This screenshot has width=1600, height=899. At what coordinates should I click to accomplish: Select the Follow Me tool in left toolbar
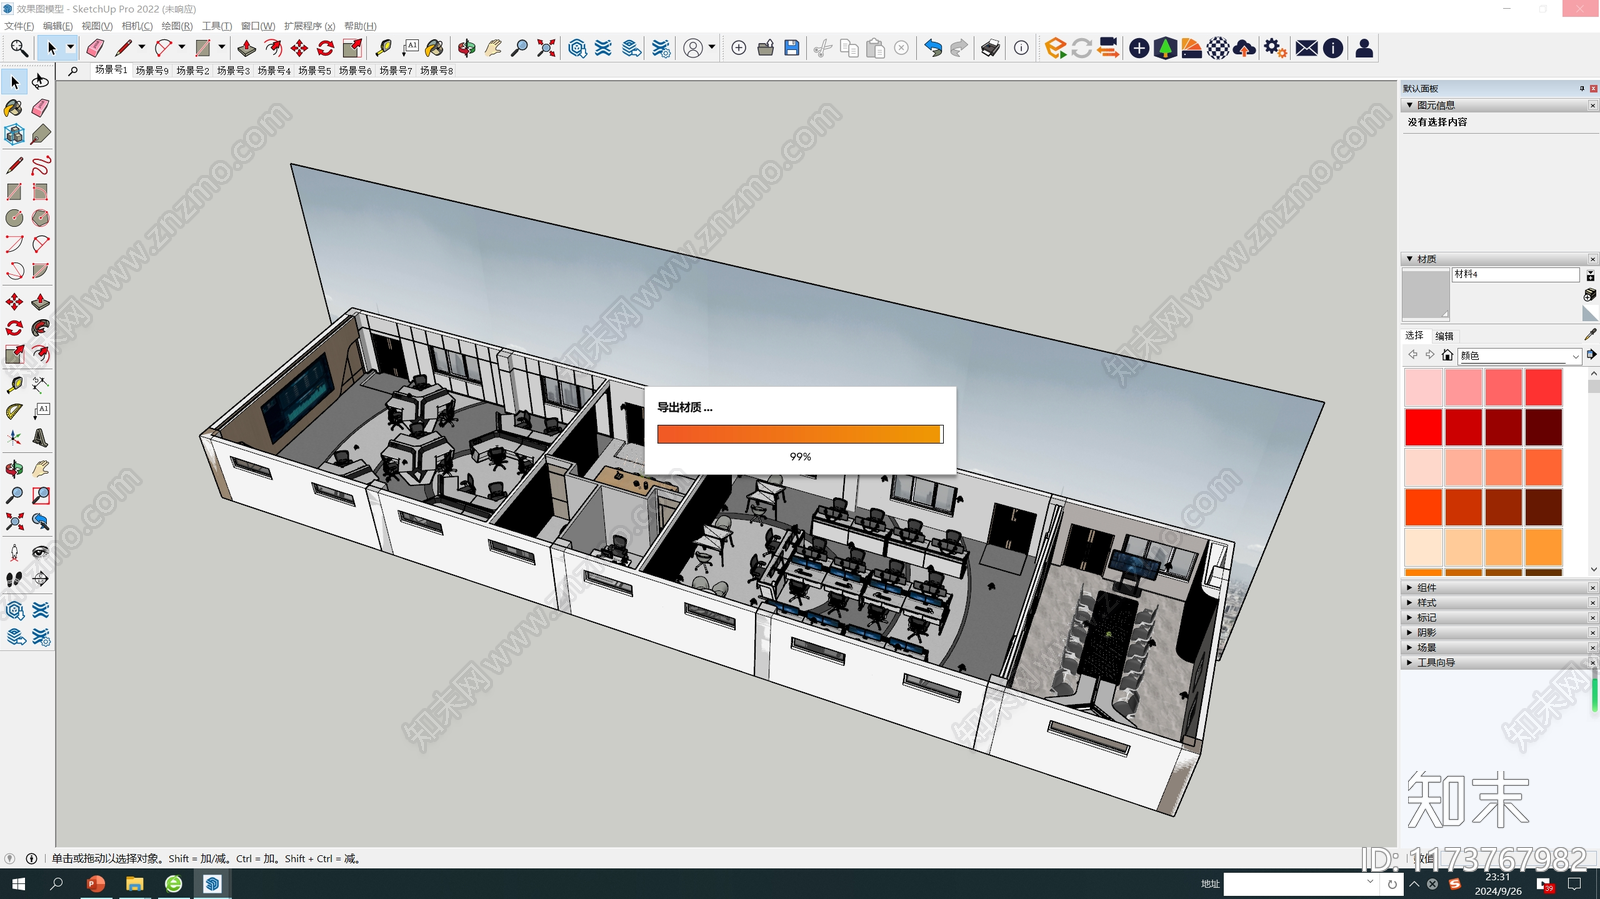pos(40,328)
